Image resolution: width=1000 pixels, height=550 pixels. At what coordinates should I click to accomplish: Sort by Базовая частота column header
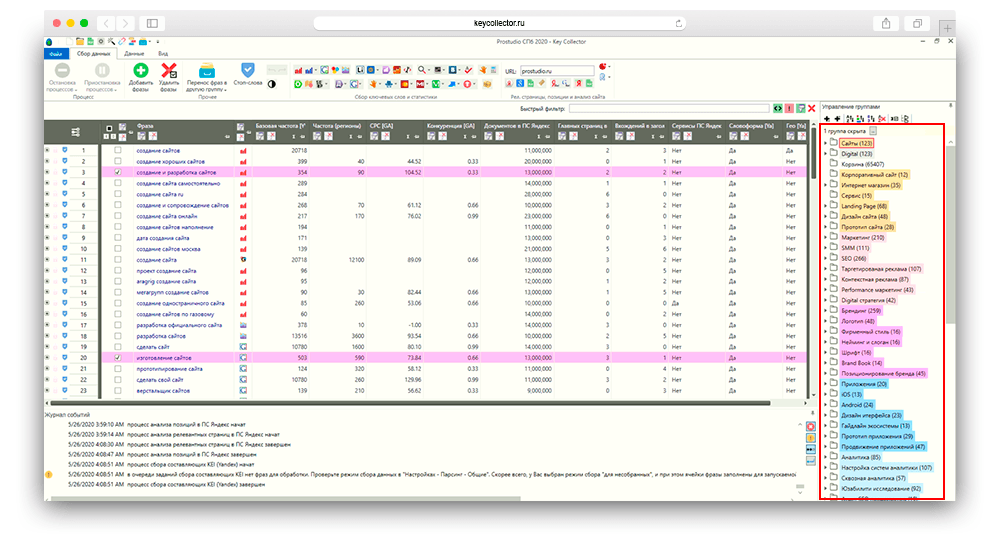click(280, 126)
